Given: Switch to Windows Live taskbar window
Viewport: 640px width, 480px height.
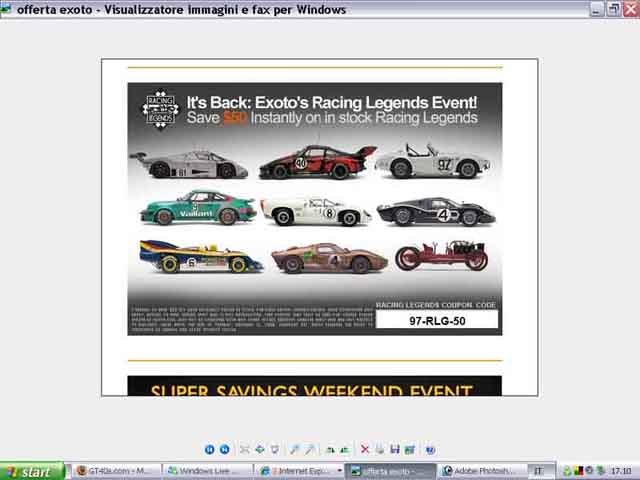Looking at the screenshot, I should (x=208, y=471).
